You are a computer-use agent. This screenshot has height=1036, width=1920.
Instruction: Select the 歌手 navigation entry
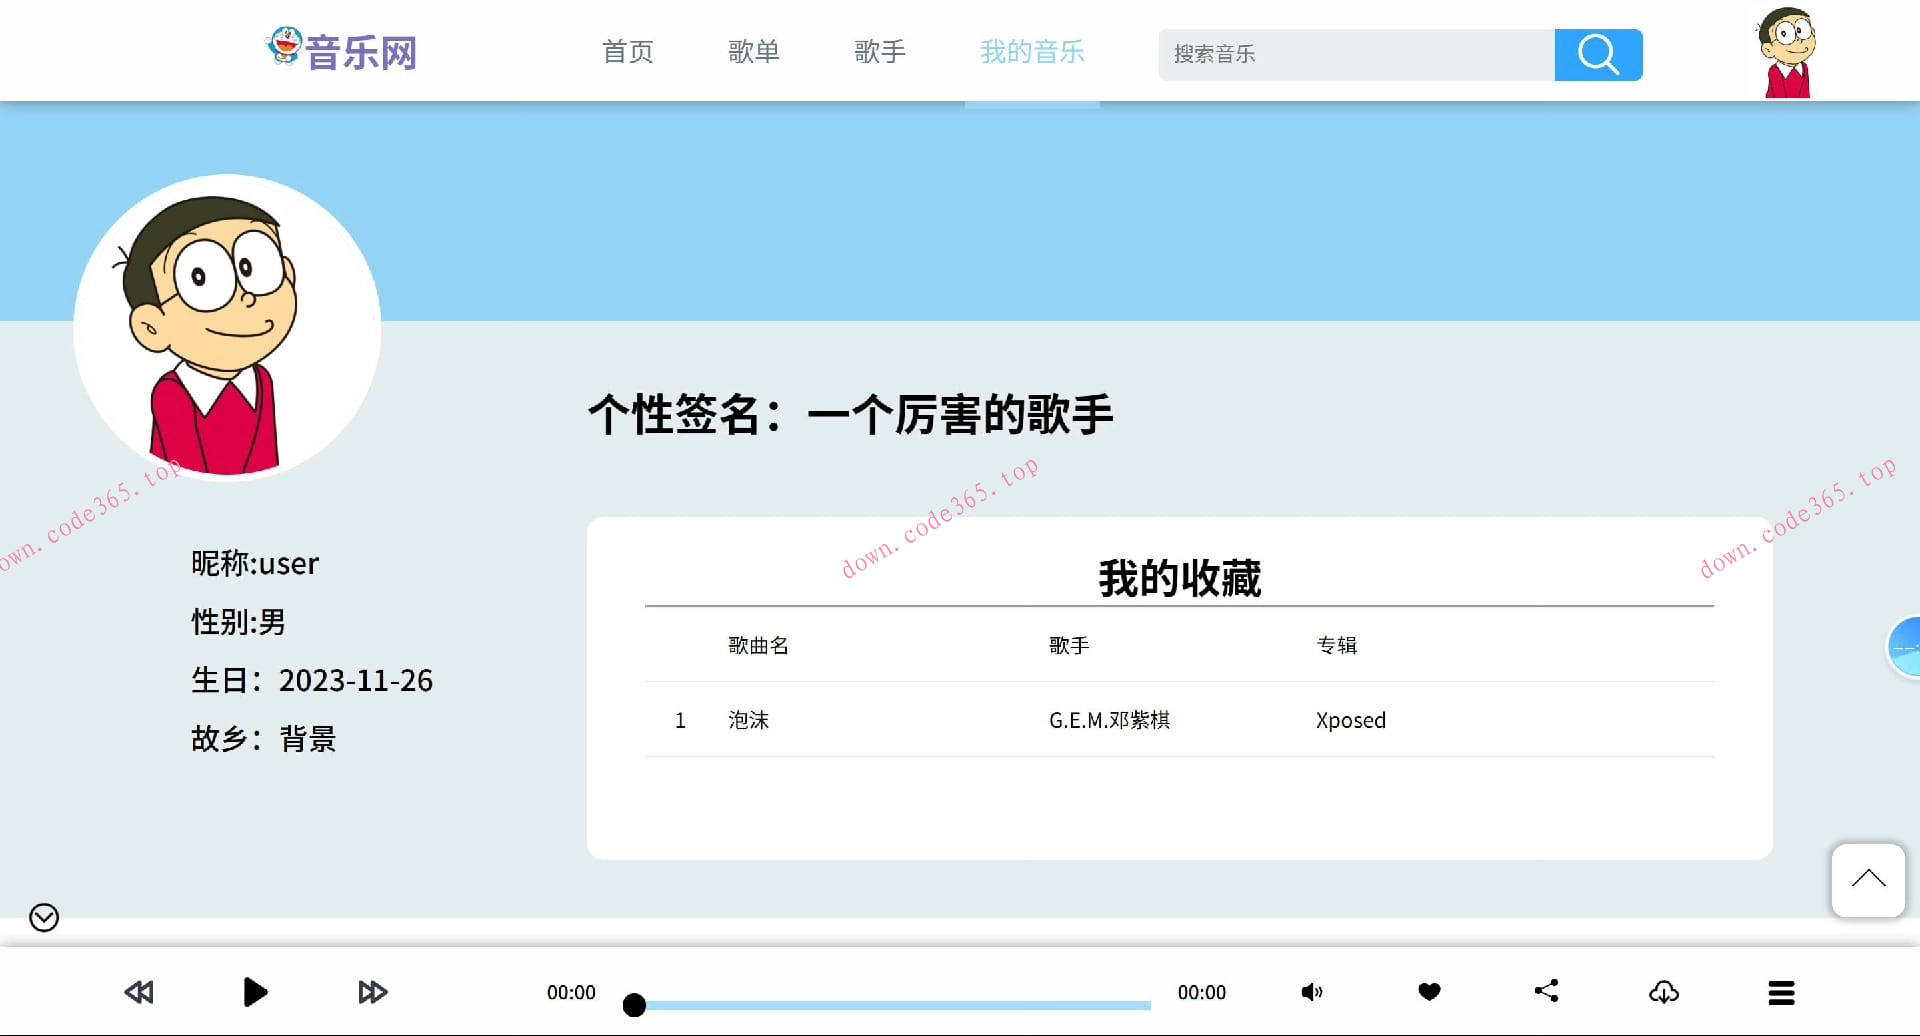tap(879, 52)
